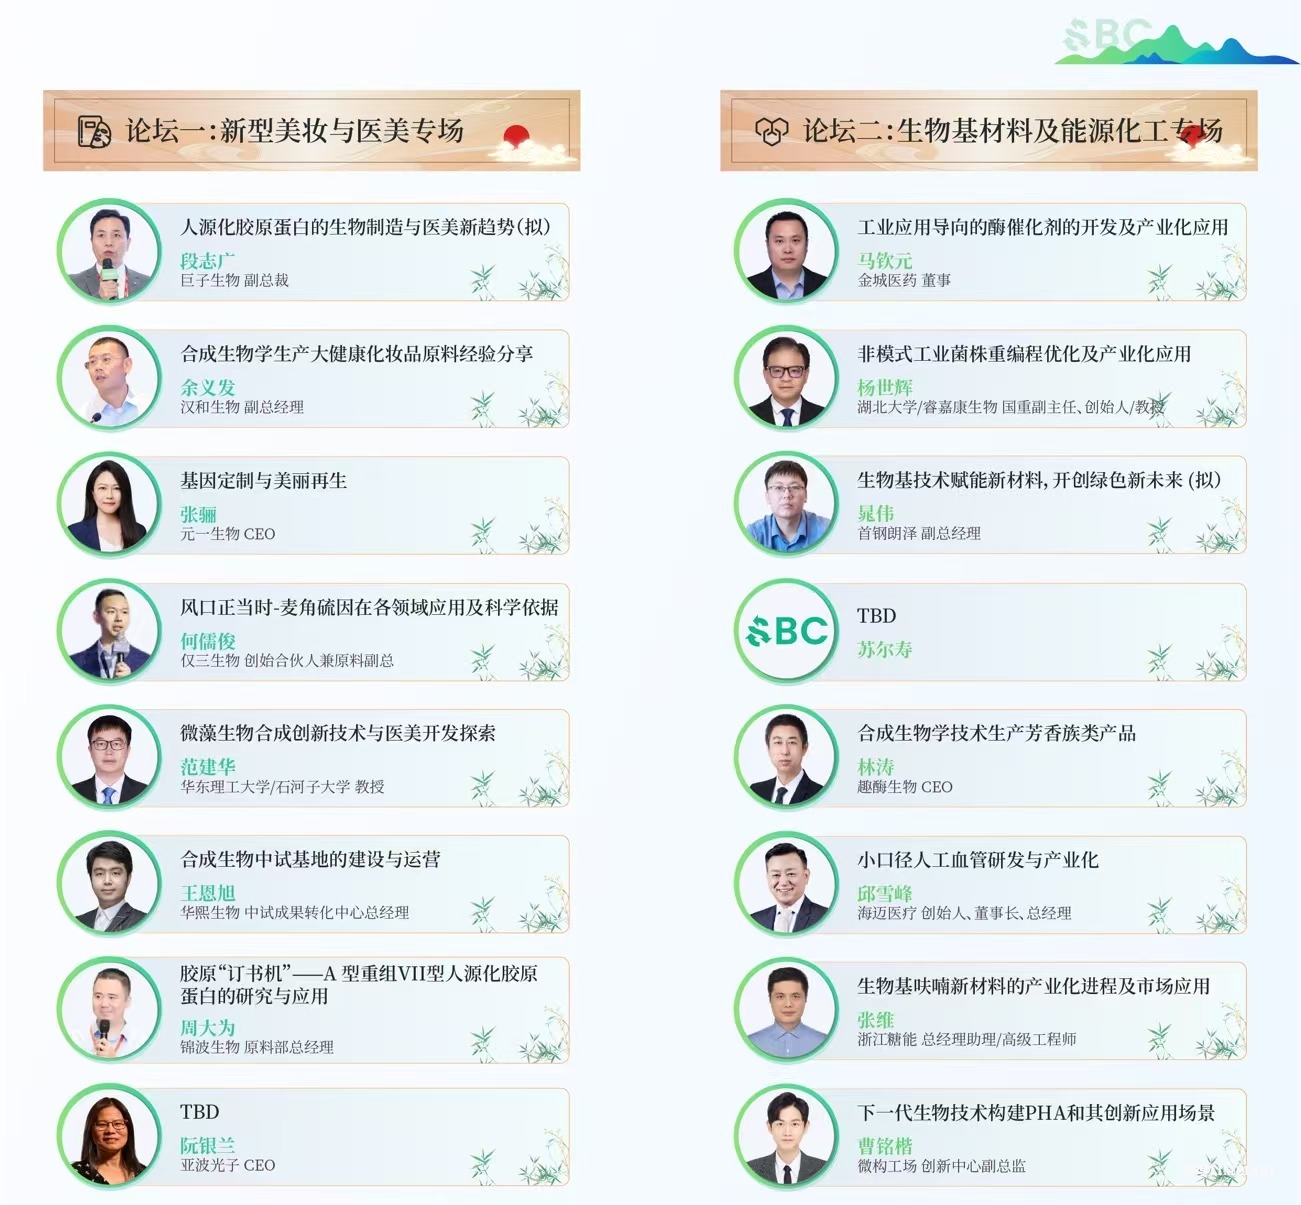The width and height of the screenshot is (1301, 1205).
Task: Click the SBC logo circle beside 苏尔寿
Action: tap(787, 631)
